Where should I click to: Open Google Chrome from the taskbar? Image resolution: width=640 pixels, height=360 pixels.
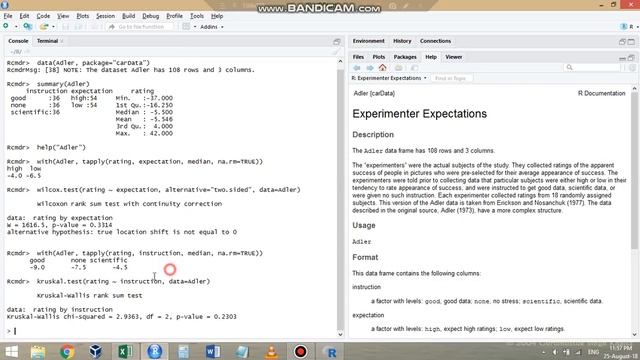(x=67, y=351)
